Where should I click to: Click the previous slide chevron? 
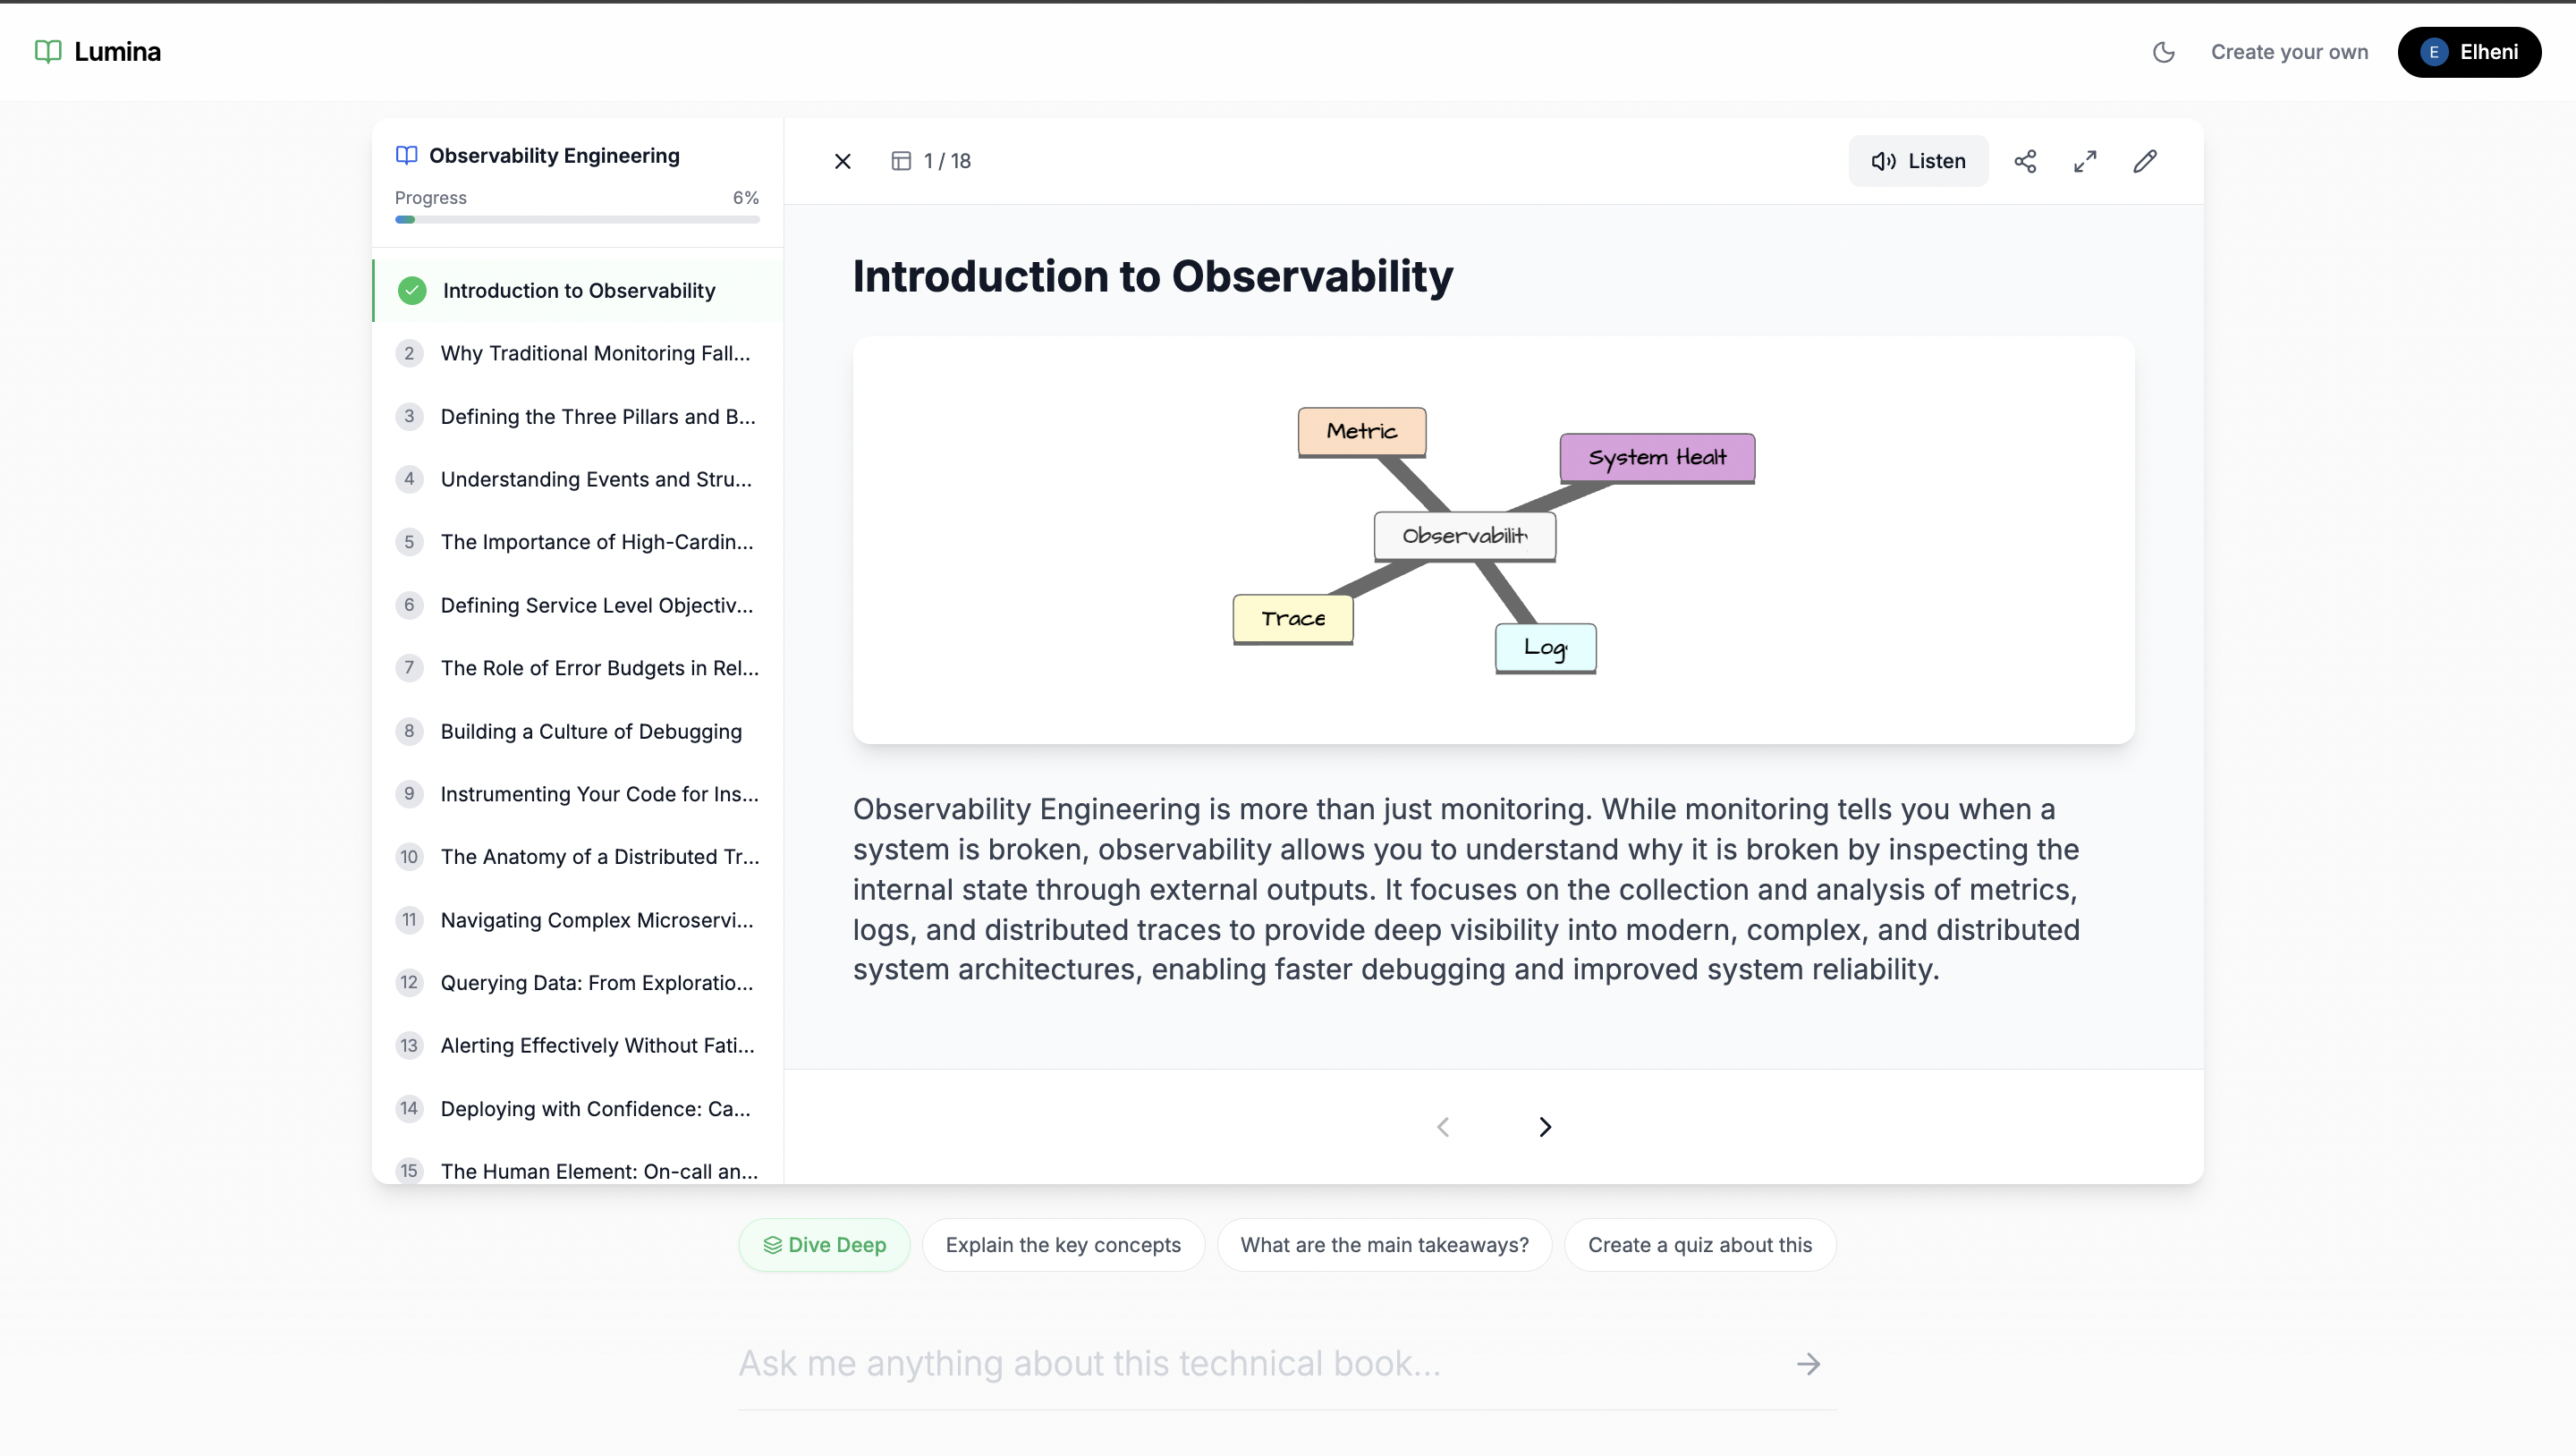[1443, 1127]
